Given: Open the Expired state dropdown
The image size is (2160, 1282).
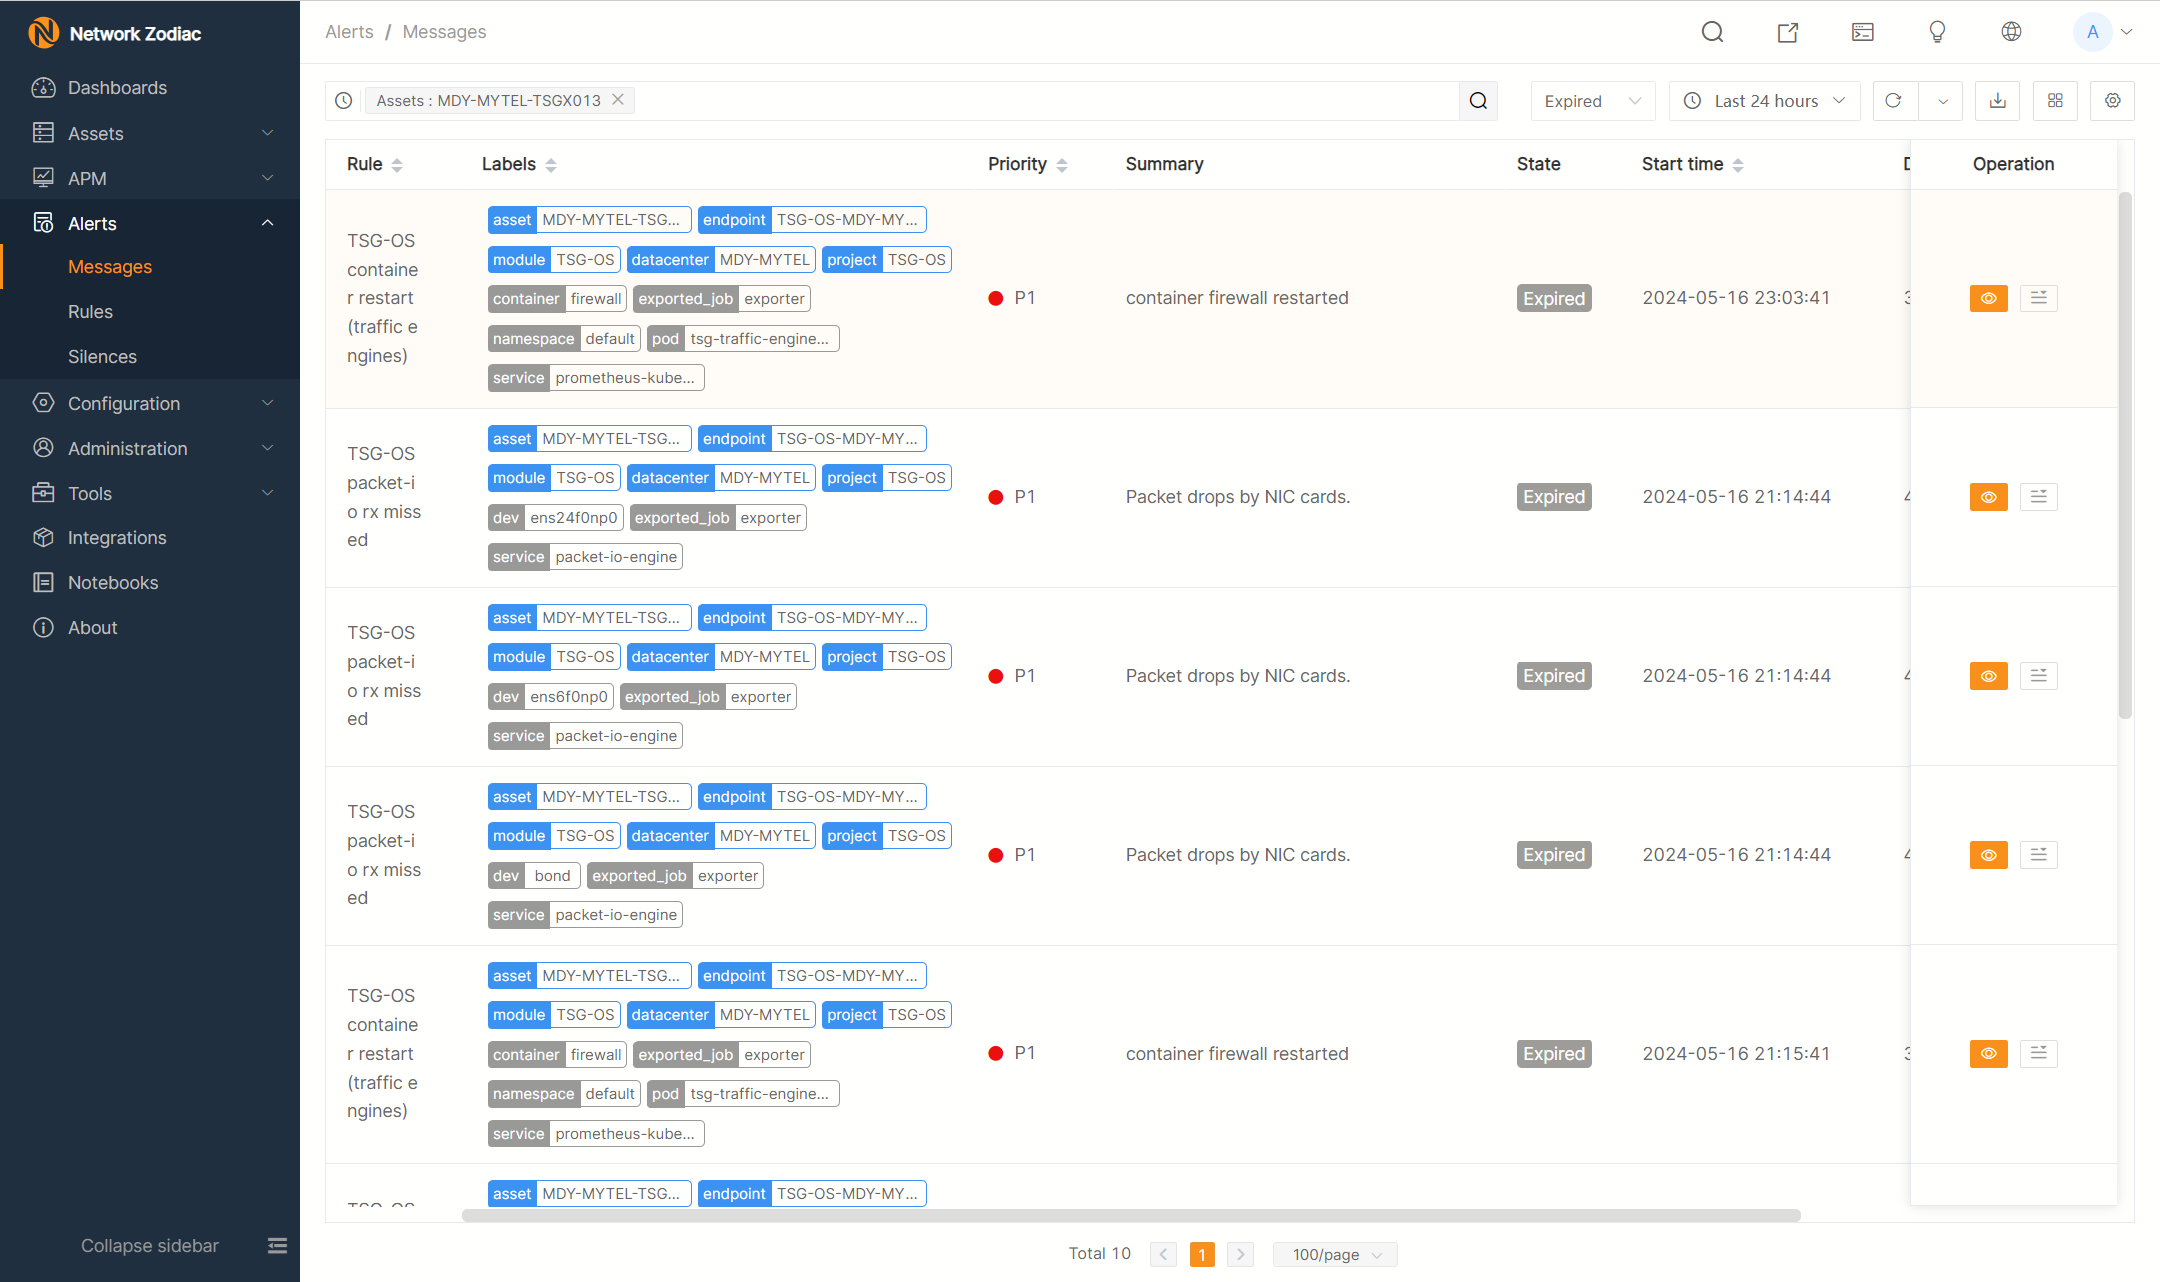Looking at the screenshot, I should pos(1592,101).
